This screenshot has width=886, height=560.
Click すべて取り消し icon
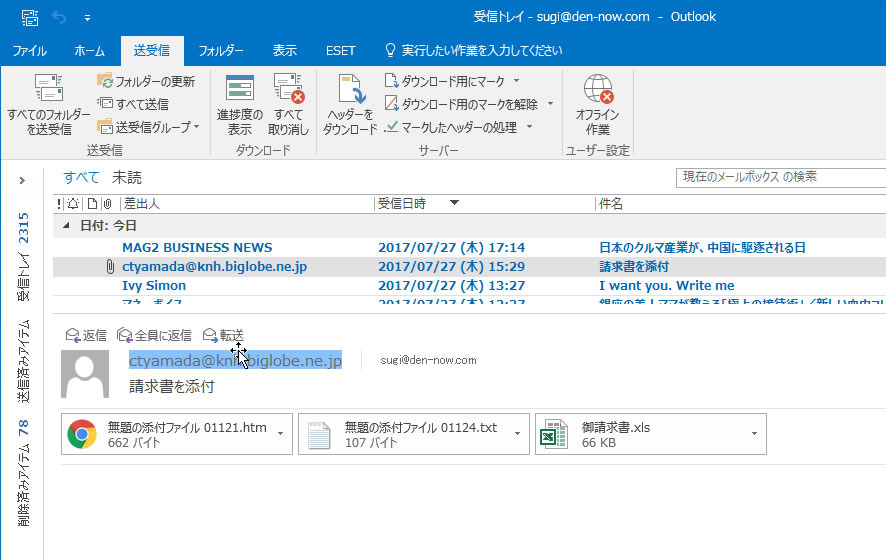(289, 89)
